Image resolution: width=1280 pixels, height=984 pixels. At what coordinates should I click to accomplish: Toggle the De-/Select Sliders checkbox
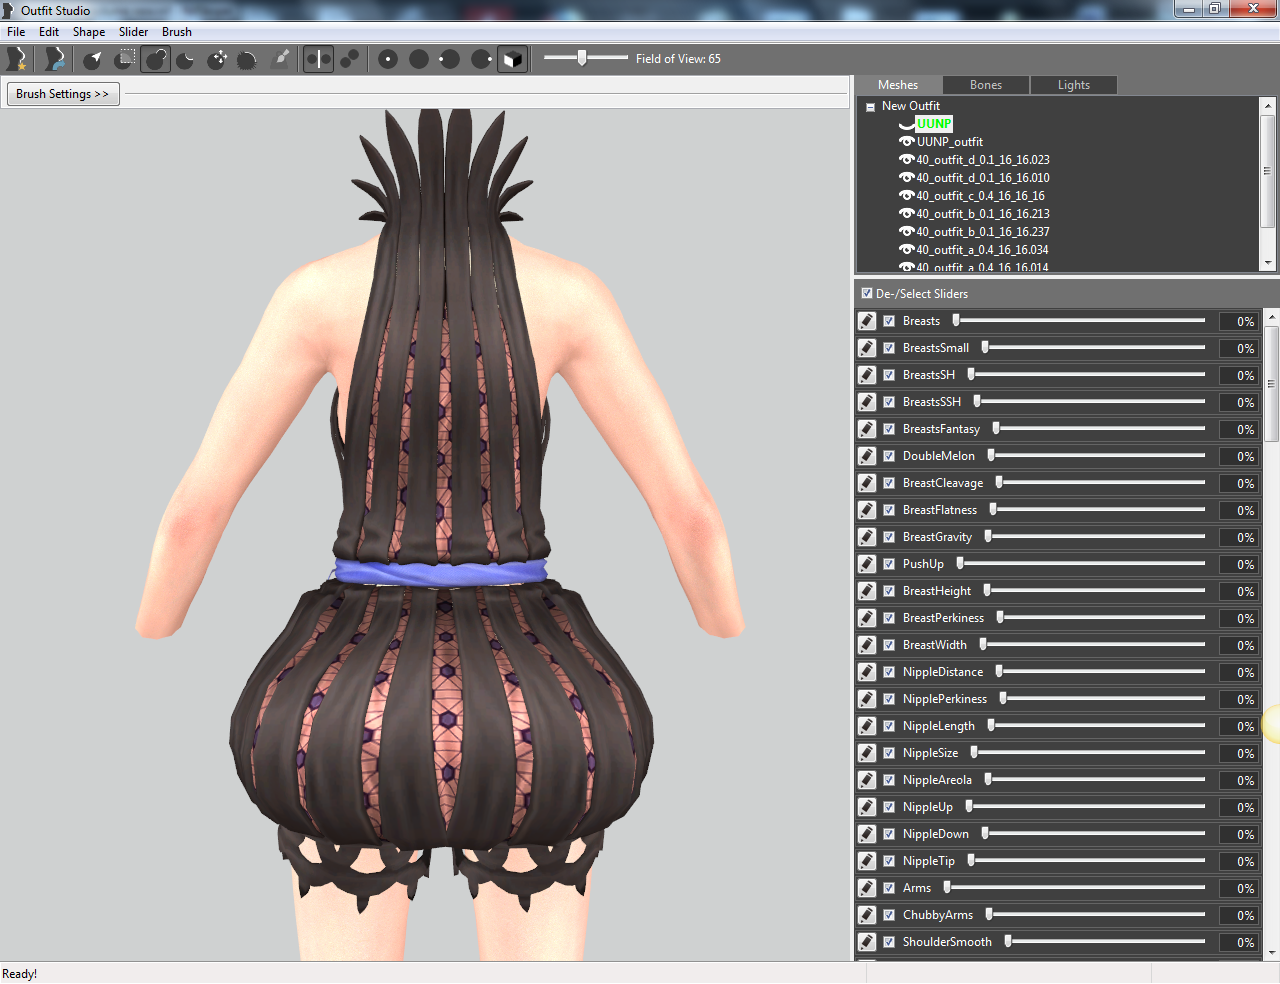(x=867, y=294)
